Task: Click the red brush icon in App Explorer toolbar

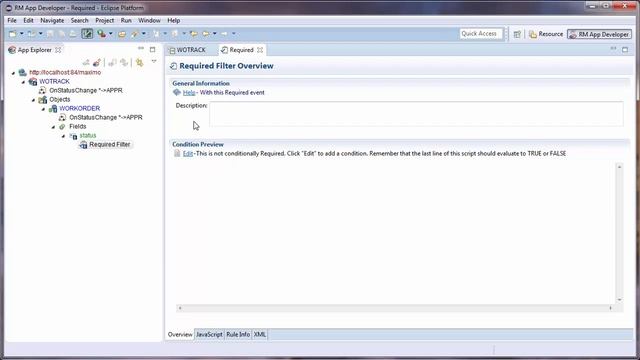Action: [x=97, y=62]
